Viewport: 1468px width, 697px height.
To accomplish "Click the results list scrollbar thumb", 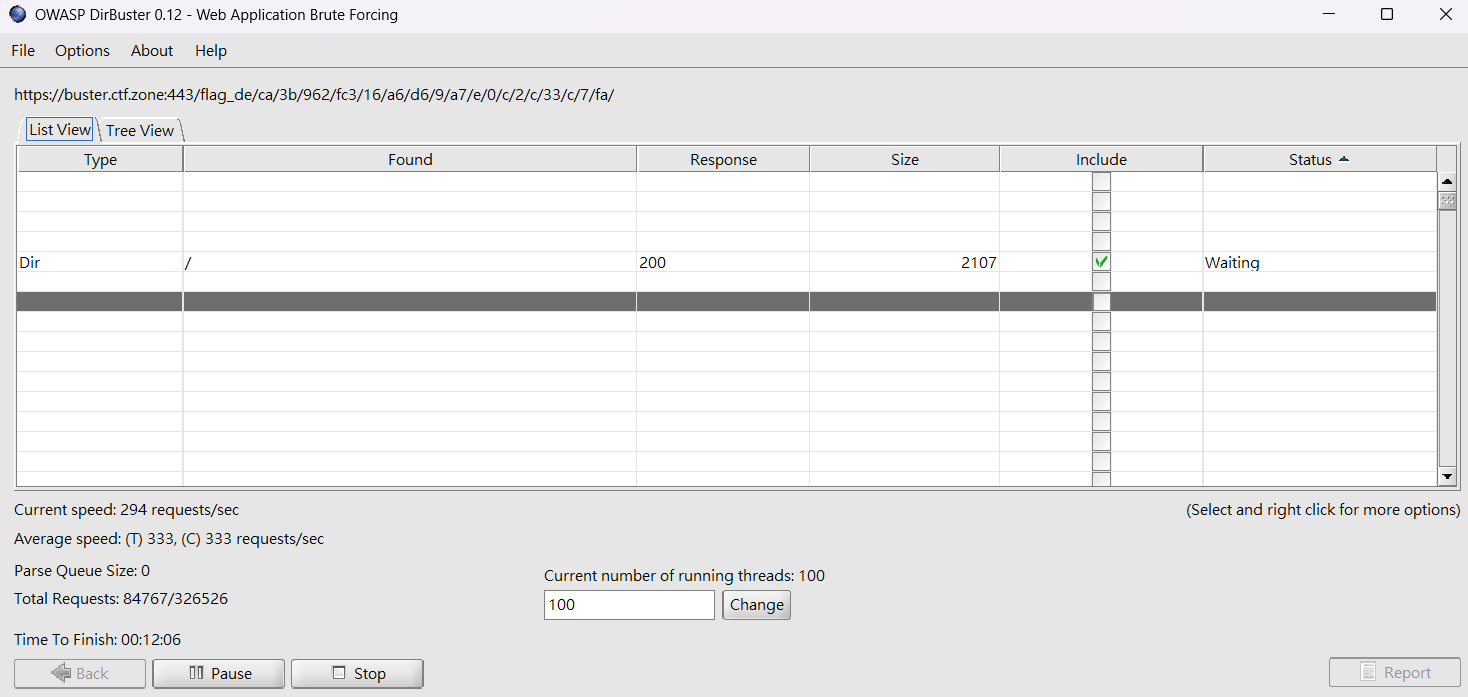I will point(1446,201).
